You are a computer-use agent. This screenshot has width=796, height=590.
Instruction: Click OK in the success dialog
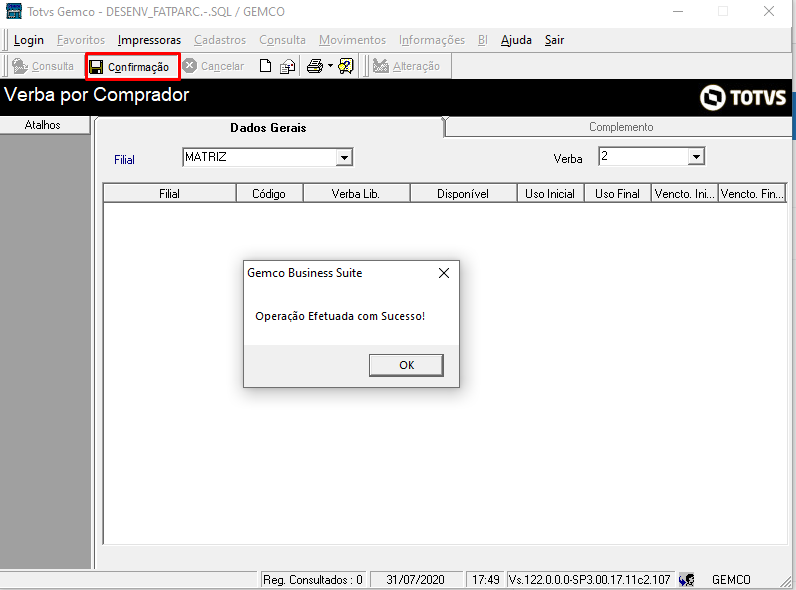(x=406, y=365)
